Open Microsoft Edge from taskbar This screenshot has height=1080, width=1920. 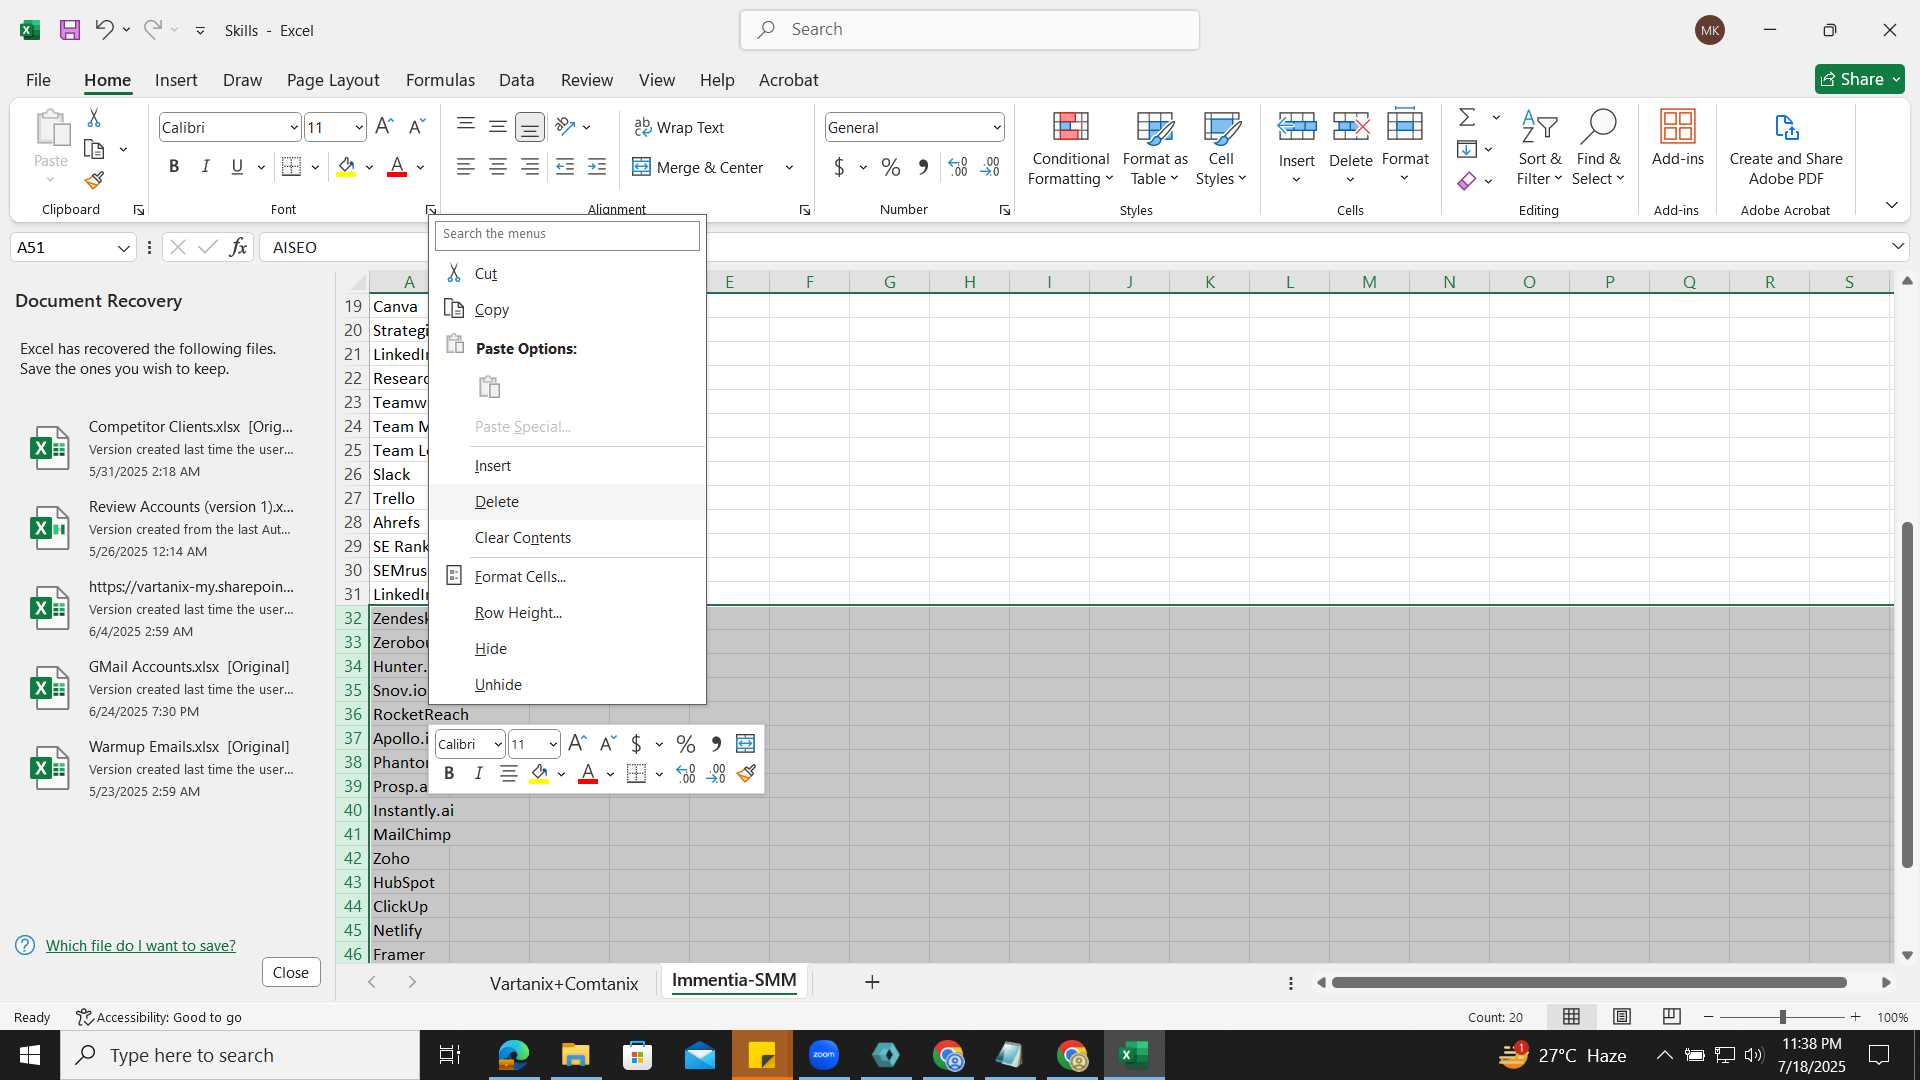point(513,1055)
